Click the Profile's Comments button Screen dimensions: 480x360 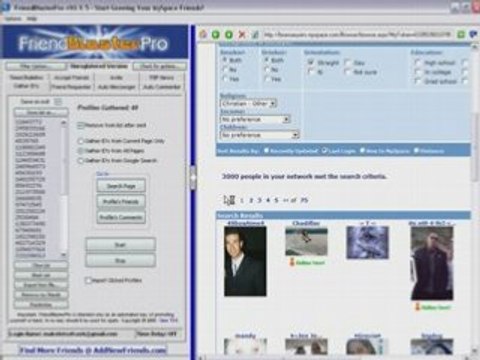click(121, 217)
